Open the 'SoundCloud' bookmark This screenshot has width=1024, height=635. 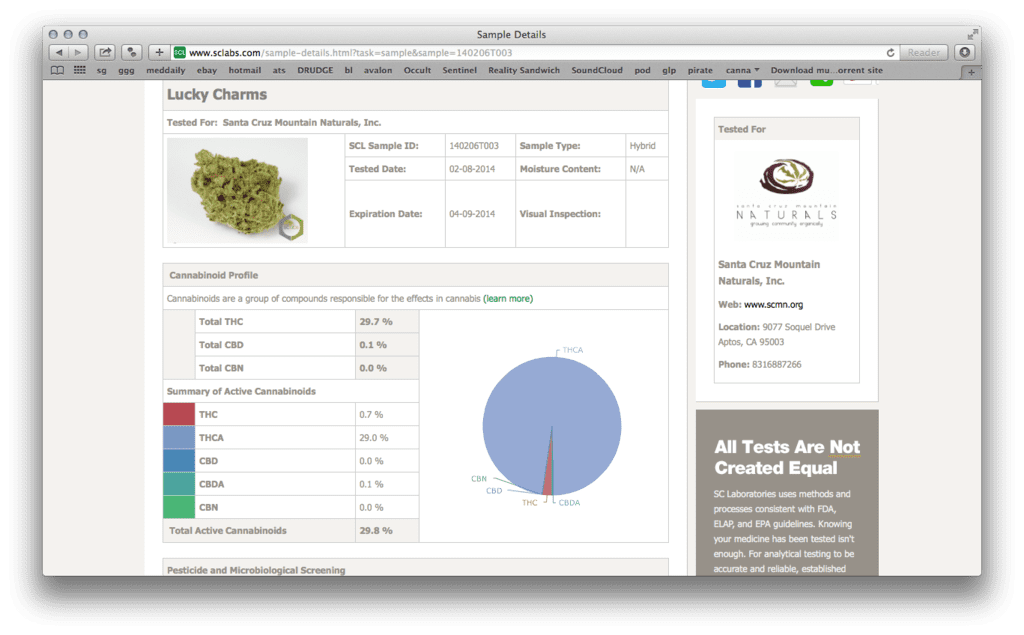click(597, 71)
